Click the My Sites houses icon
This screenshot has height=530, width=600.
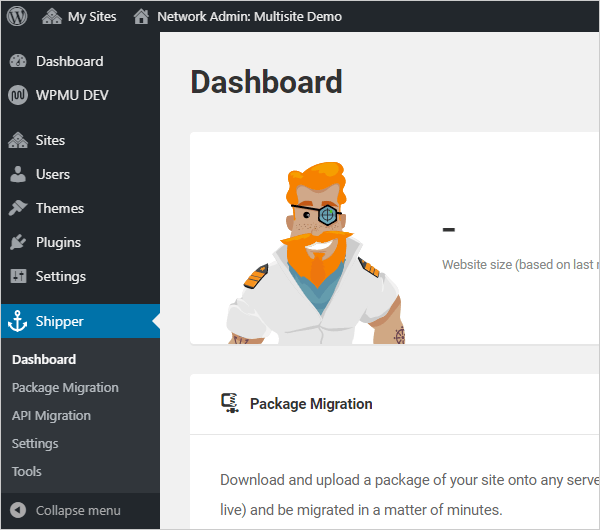pyautogui.click(x=52, y=16)
